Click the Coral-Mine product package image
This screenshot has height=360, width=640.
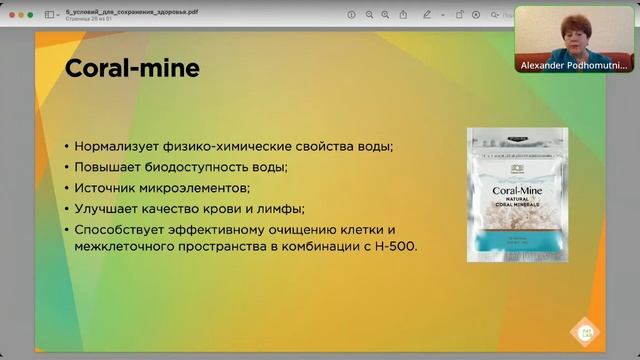coord(517,195)
